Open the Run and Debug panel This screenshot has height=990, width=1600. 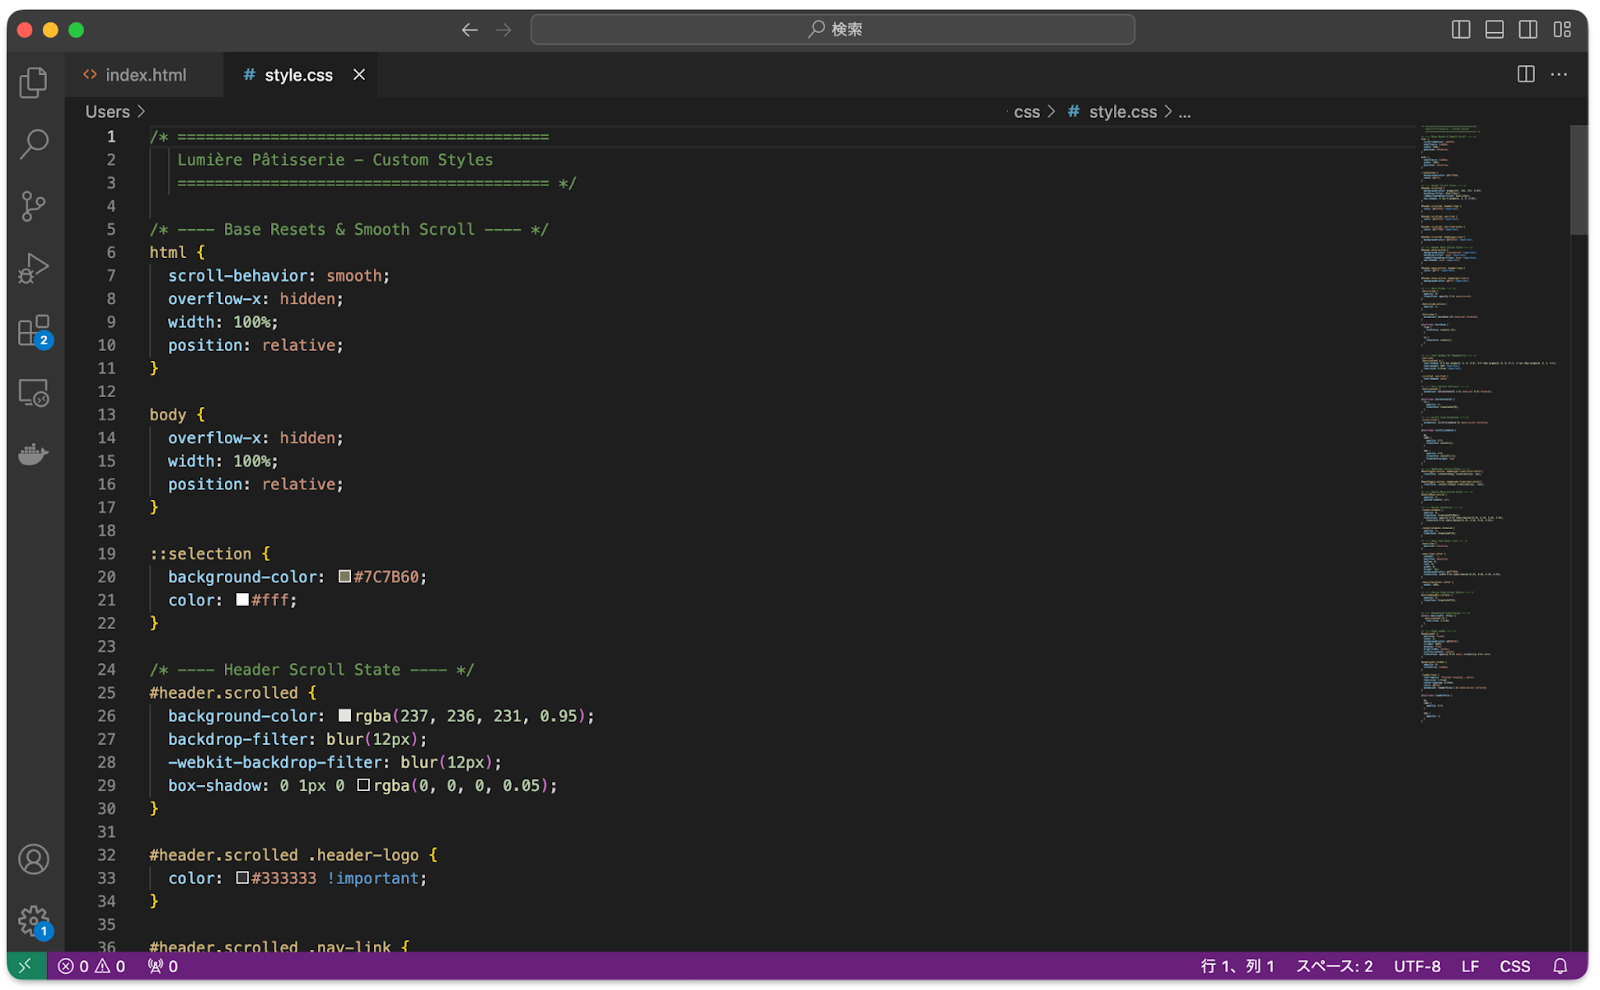click(x=33, y=268)
